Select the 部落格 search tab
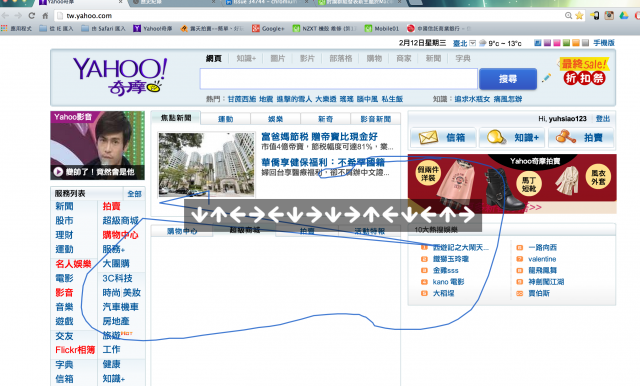The width and height of the screenshot is (640, 386). [341, 58]
